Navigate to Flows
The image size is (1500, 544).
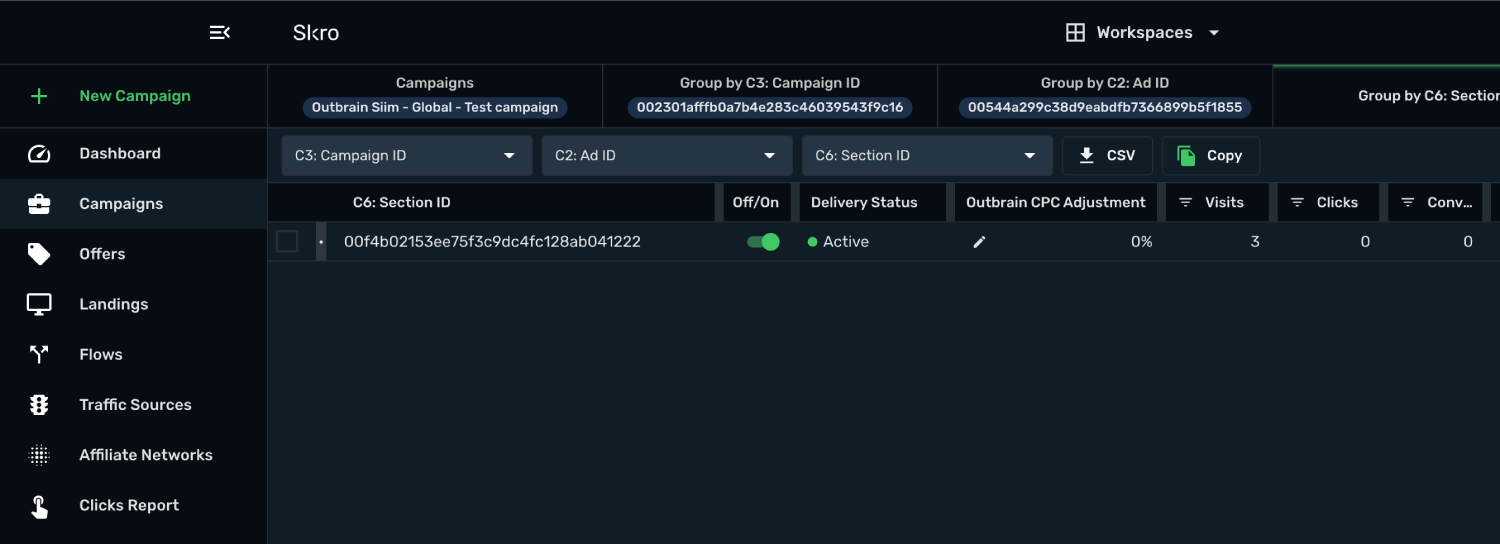tap(101, 354)
